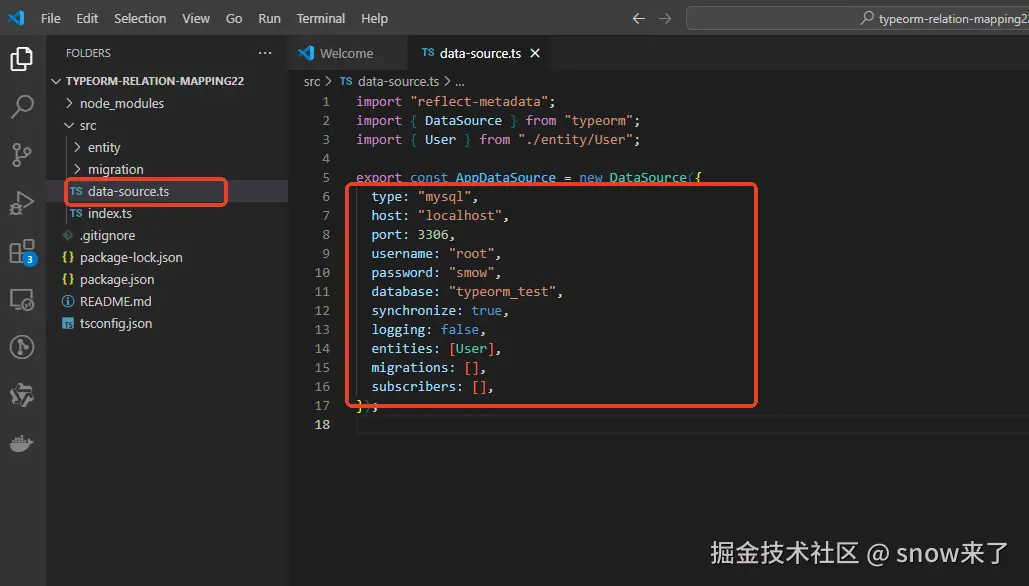
Task: Click the icon above the Docker icon
Action: click(22, 395)
